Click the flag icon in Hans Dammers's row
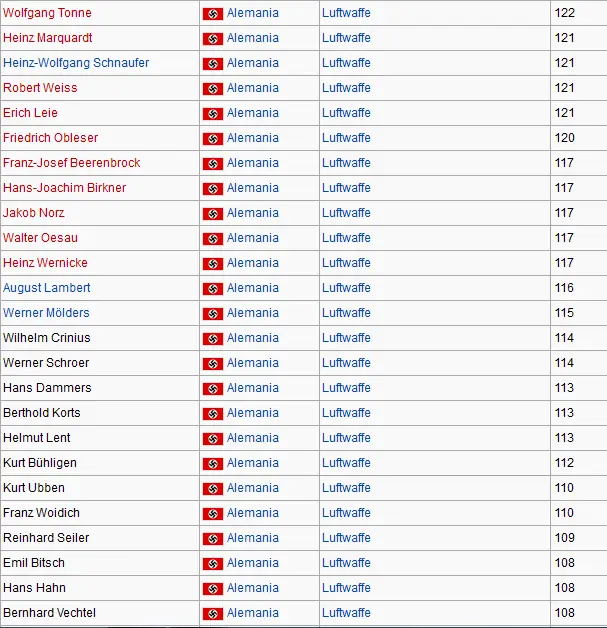The height and width of the screenshot is (628, 607). 213,389
